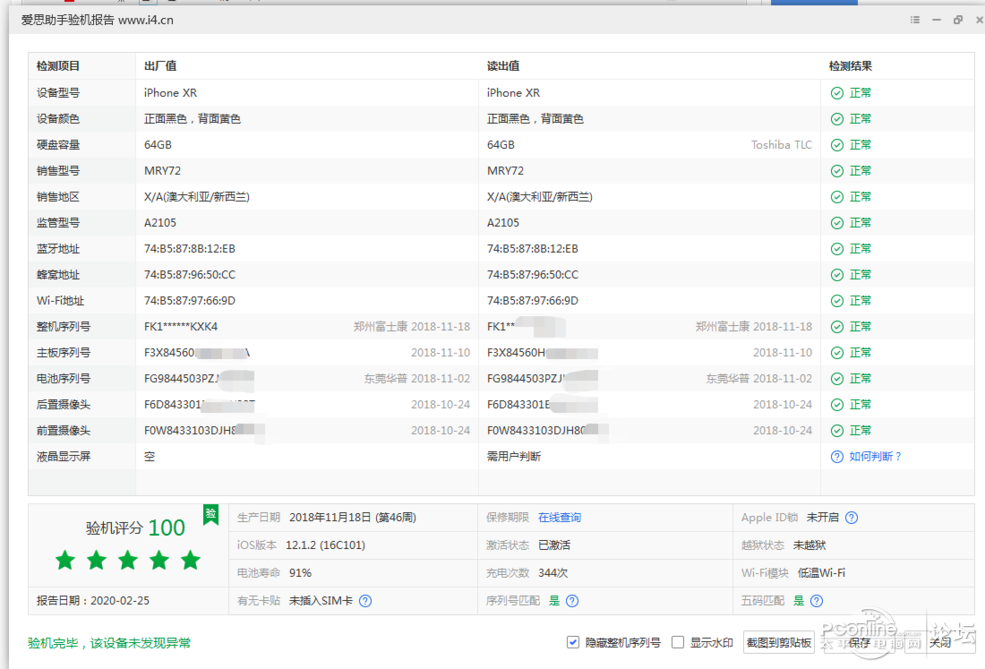The width and height of the screenshot is (985, 669).
Task: Select the factory X/A(澳大利亚/新西兰) cell
Action: (x=197, y=197)
